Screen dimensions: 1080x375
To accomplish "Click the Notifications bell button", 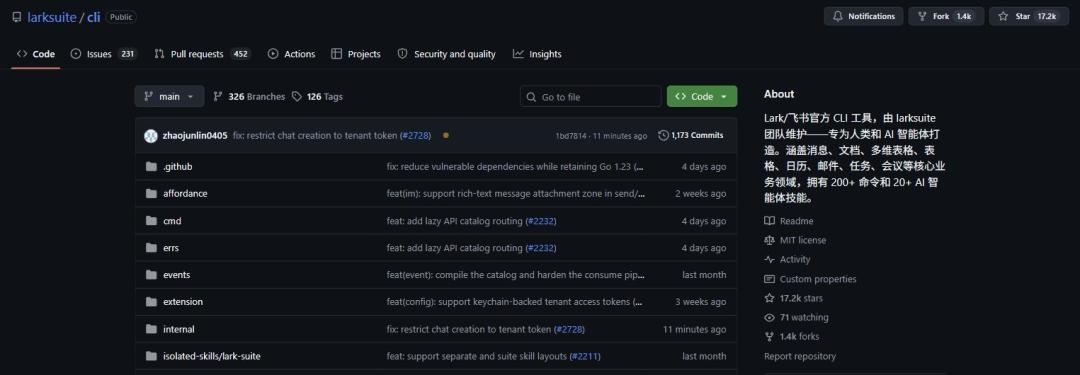I will pos(863,17).
